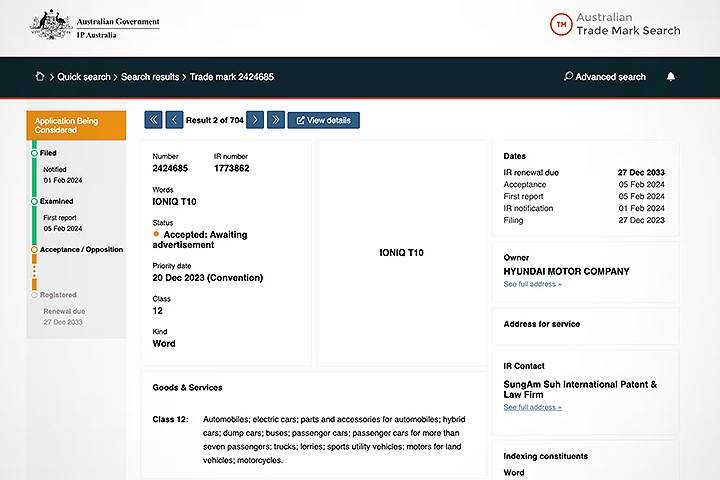Open the notifications bell icon
Screen dimensions: 720x480
click(671, 77)
